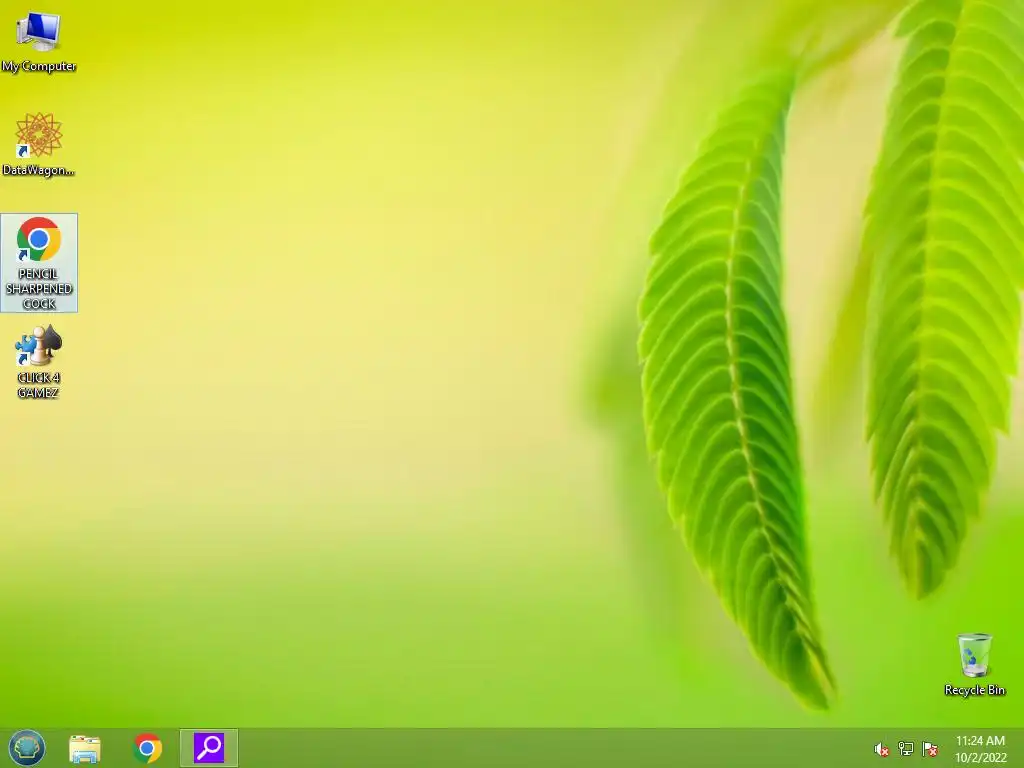Viewport: 1024px width, 768px height.
Task: Select the Chrome shortcut labeled PENCIL SHARPENED
Action: (x=39, y=263)
